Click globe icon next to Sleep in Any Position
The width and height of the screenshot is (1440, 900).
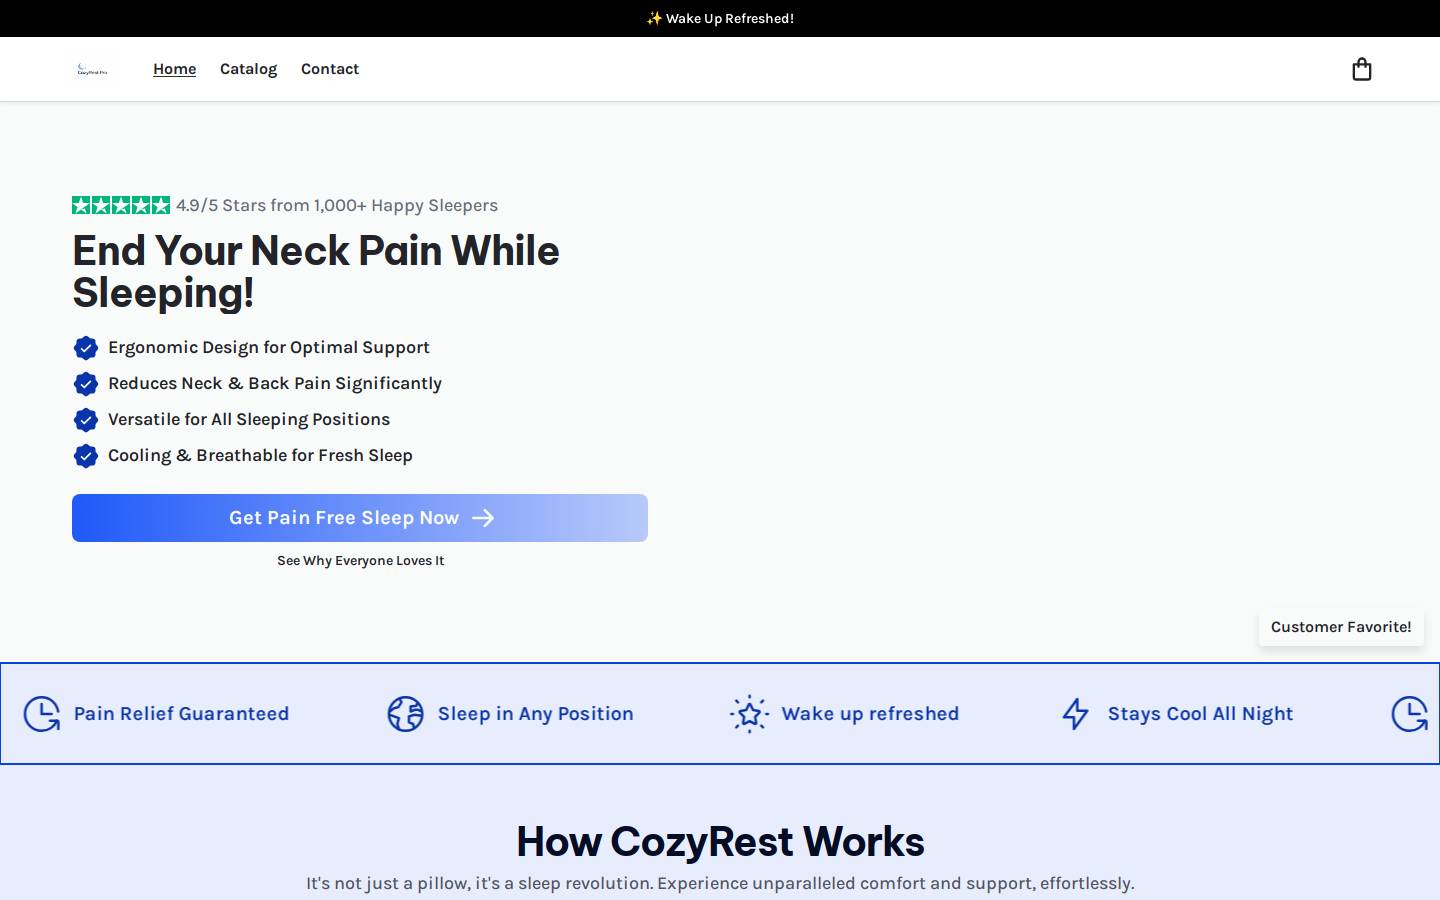tap(406, 714)
